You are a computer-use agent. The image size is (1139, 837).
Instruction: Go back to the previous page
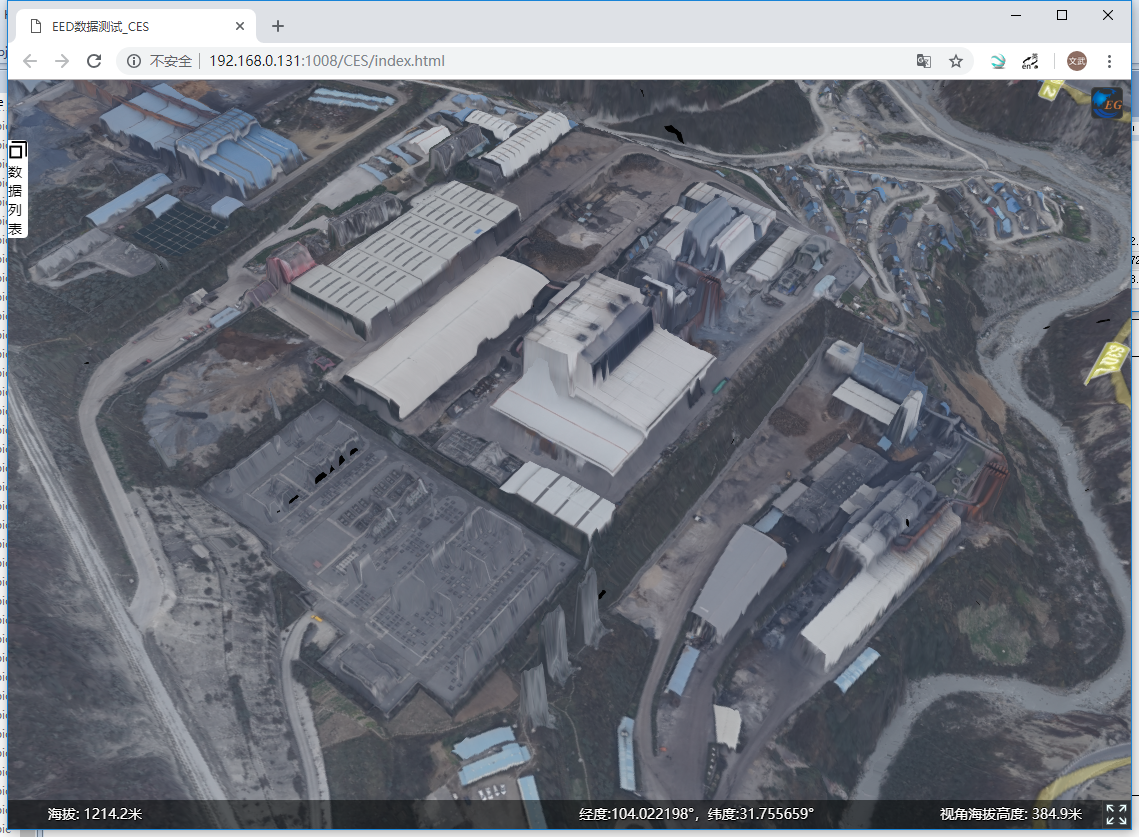click(30, 61)
